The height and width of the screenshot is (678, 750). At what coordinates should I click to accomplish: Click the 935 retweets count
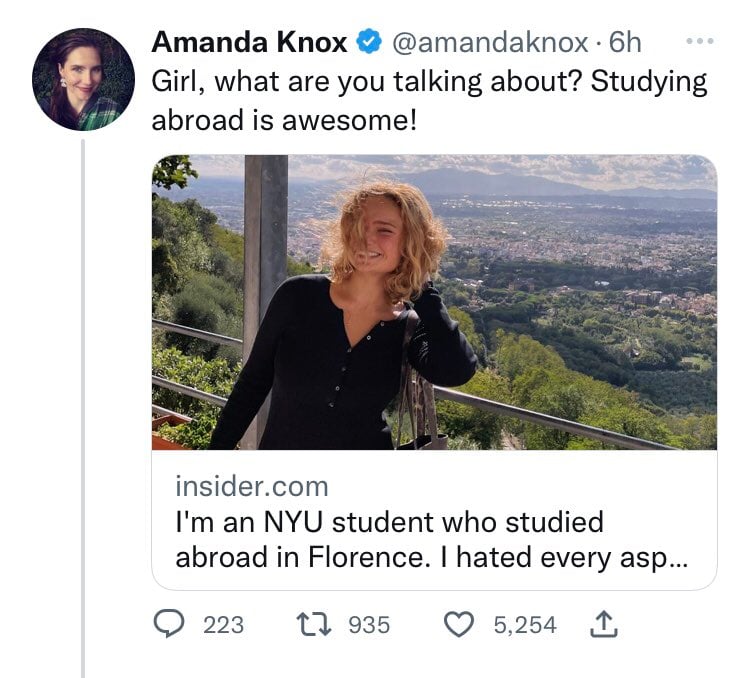(x=369, y=625)
